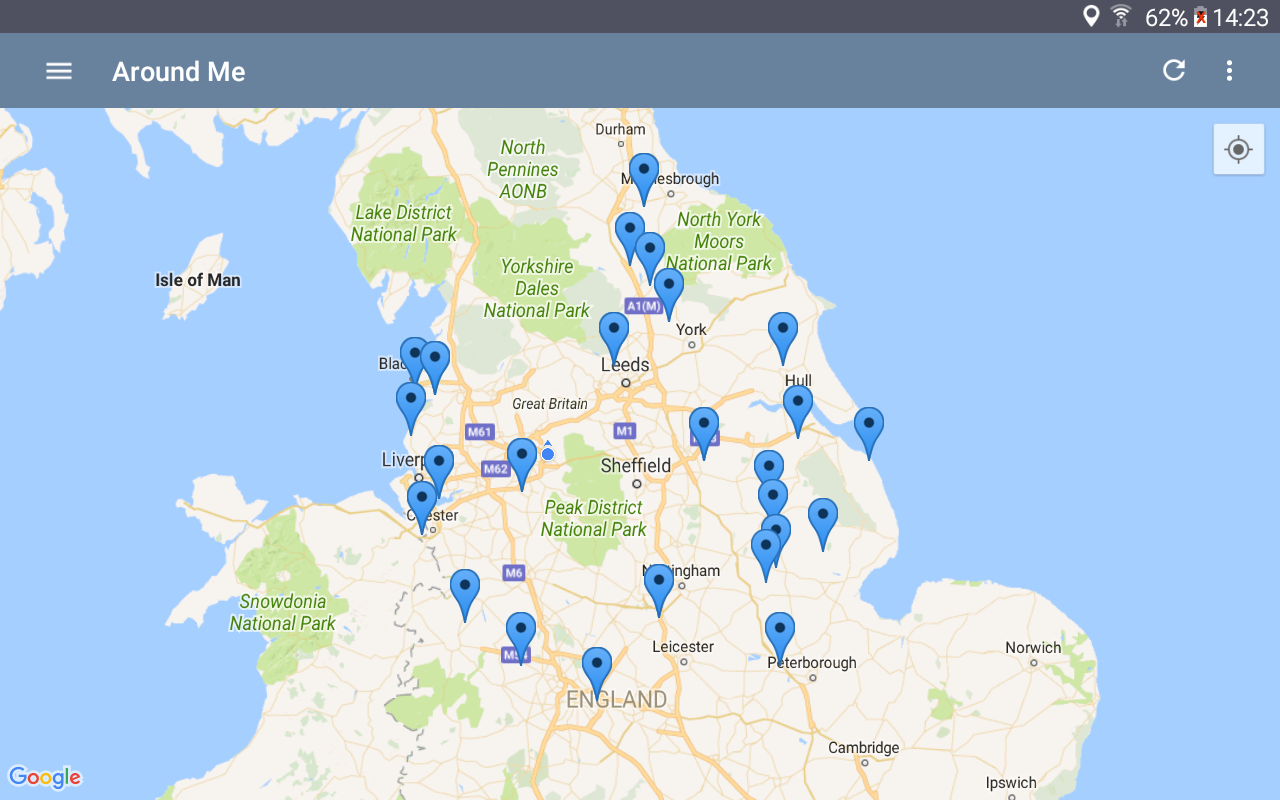Tap the pin at Nottingham
Screen dimensions: 1280x800
coord(659,590)
